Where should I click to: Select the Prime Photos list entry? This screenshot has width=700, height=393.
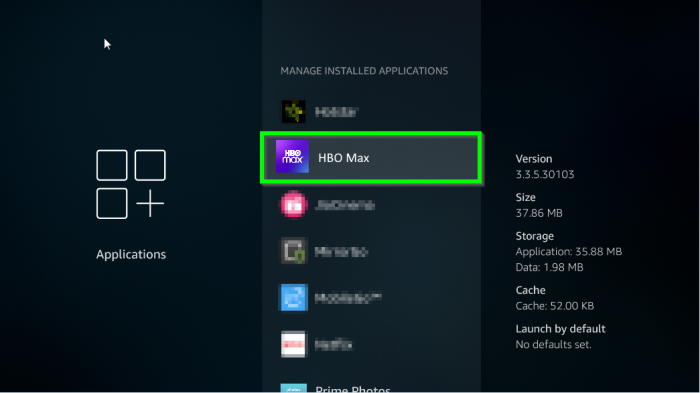coord(371,388)
